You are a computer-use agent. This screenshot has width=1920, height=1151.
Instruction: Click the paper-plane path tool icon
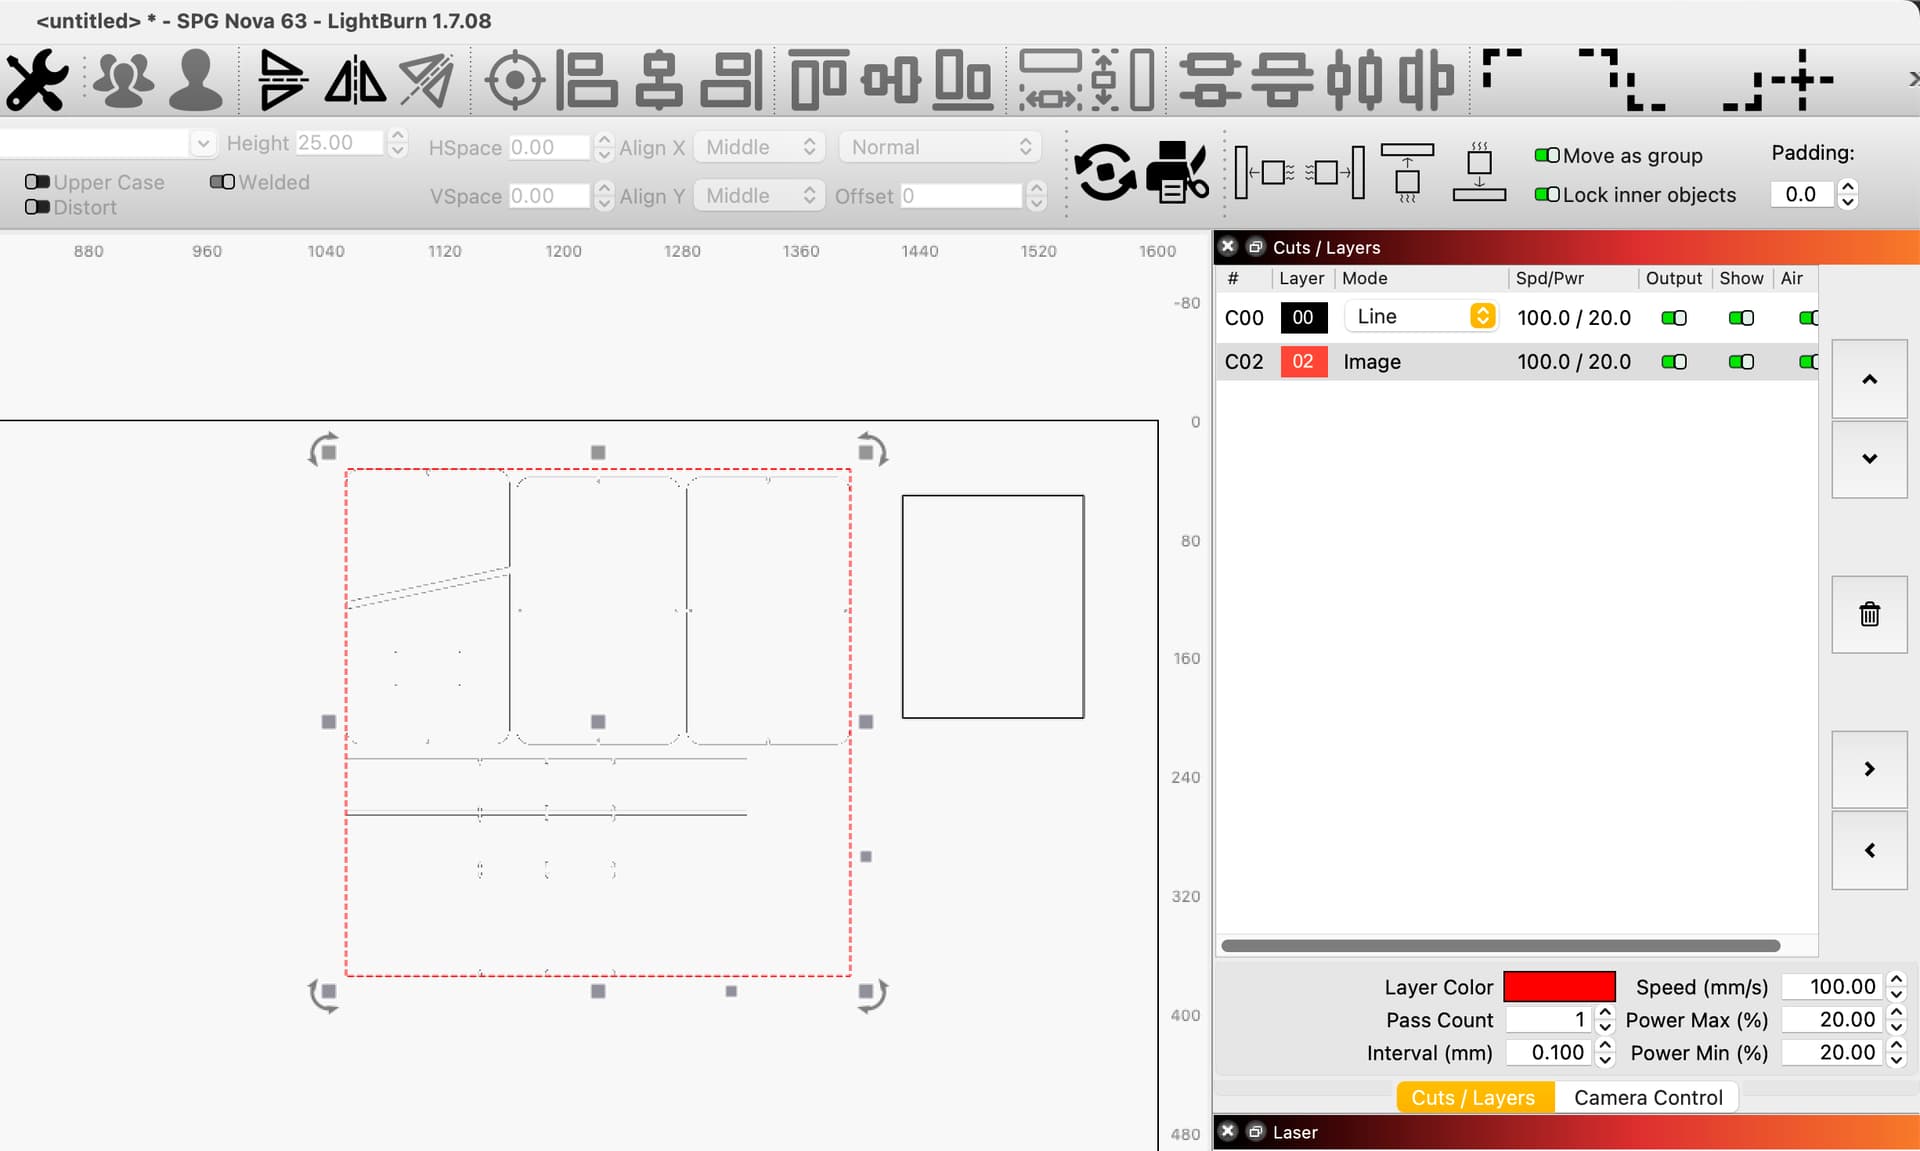click(427, 80)
